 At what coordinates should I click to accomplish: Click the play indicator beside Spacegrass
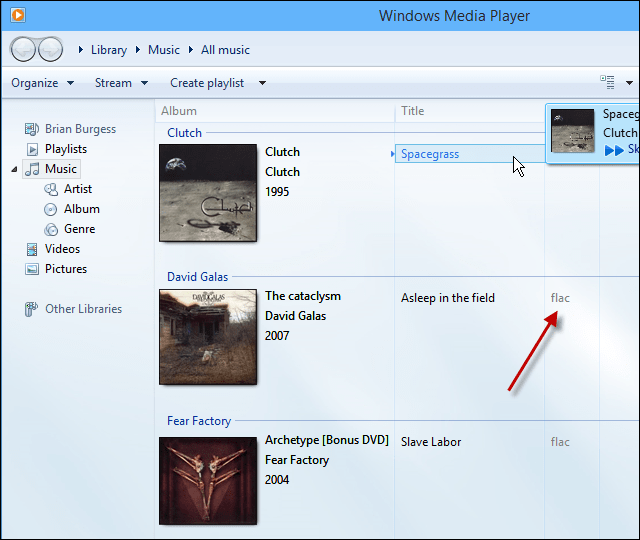(x=392, y=154)
